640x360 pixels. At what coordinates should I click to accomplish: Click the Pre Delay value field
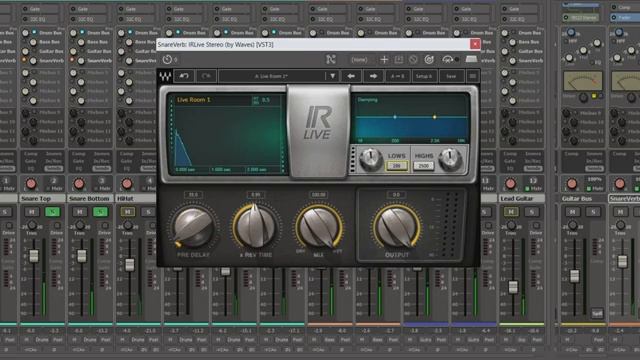pos(193,195)
